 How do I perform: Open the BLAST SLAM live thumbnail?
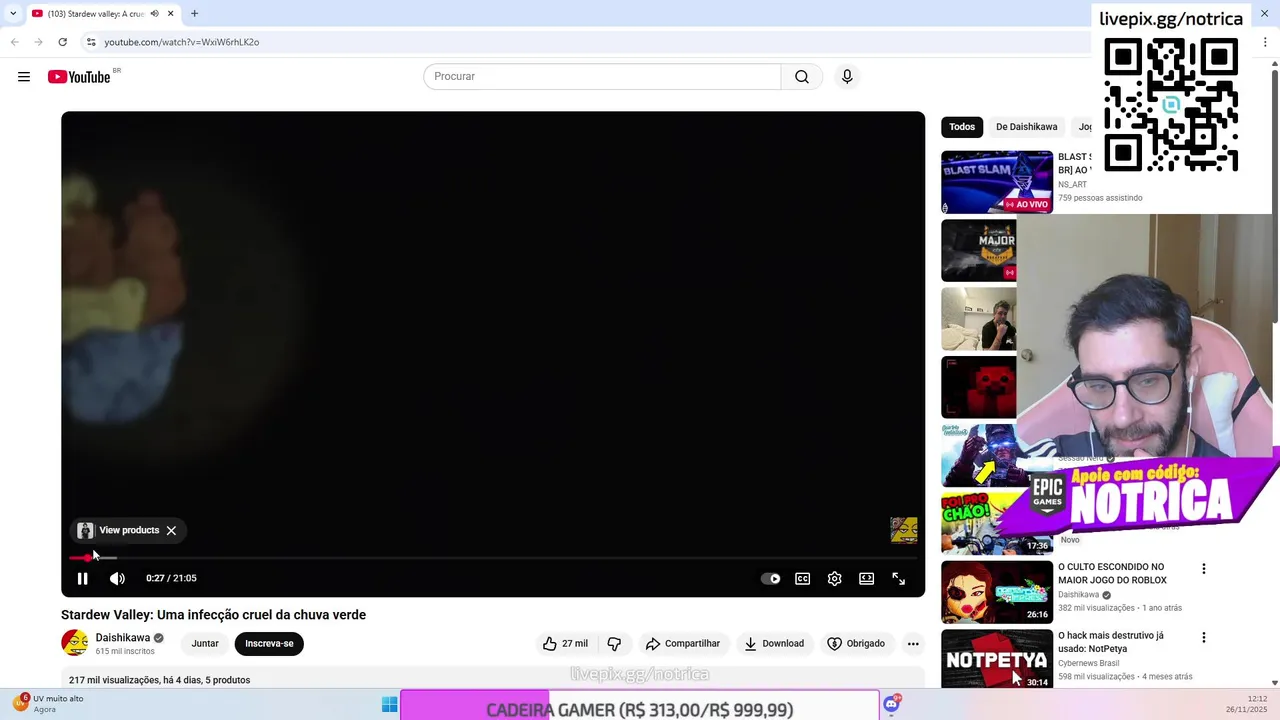click(997, 182)
